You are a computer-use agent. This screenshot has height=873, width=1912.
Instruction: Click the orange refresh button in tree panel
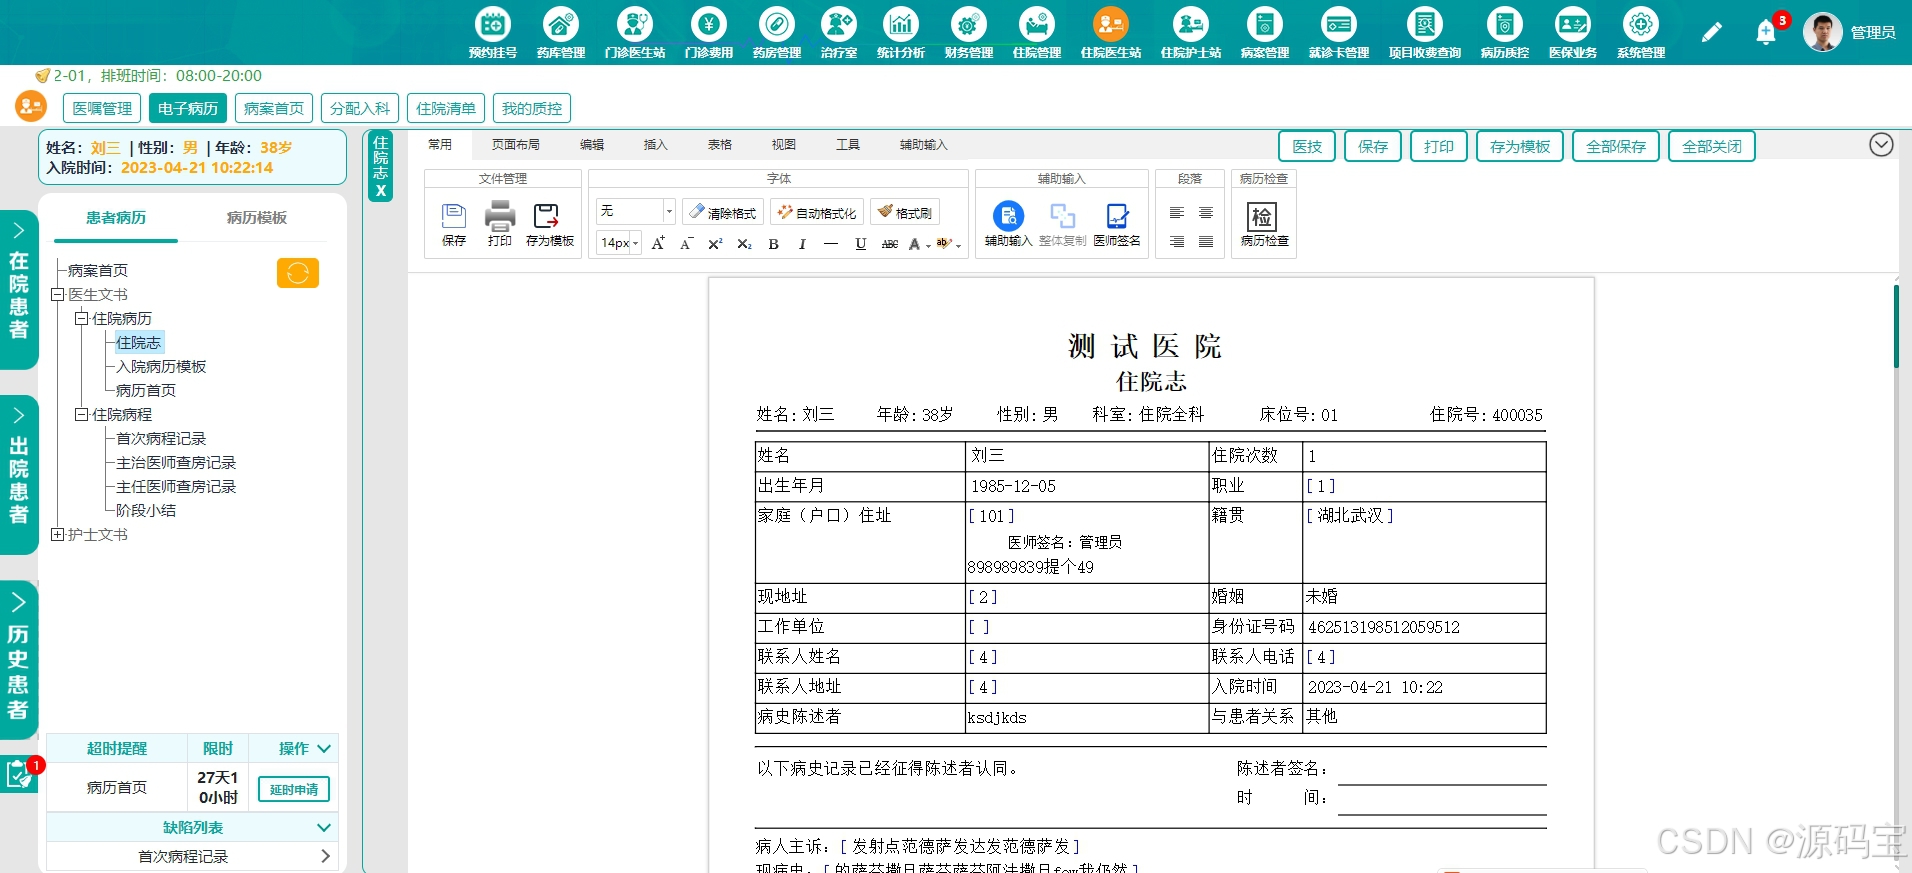(x=298, y=273)
